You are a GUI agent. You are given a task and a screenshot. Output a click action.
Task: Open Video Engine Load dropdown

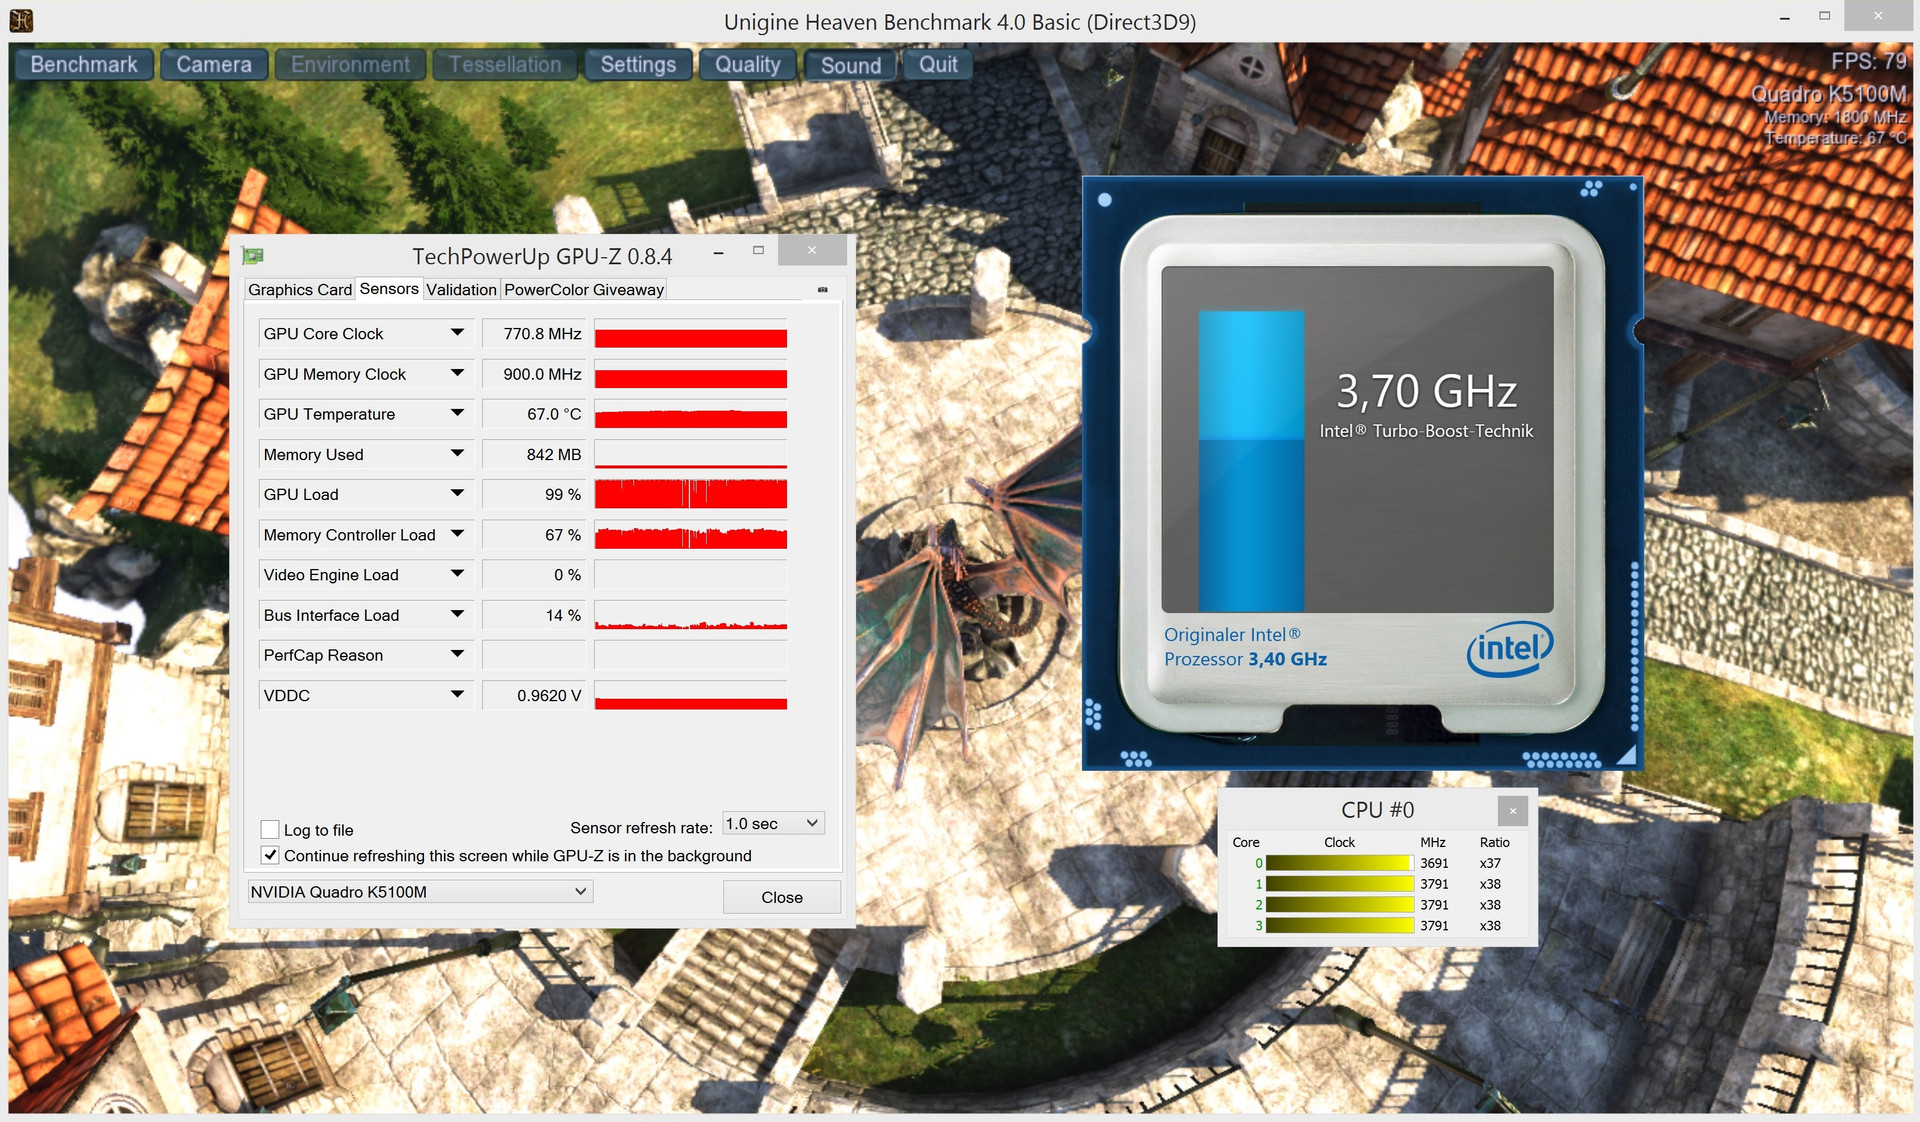(457, 574)
